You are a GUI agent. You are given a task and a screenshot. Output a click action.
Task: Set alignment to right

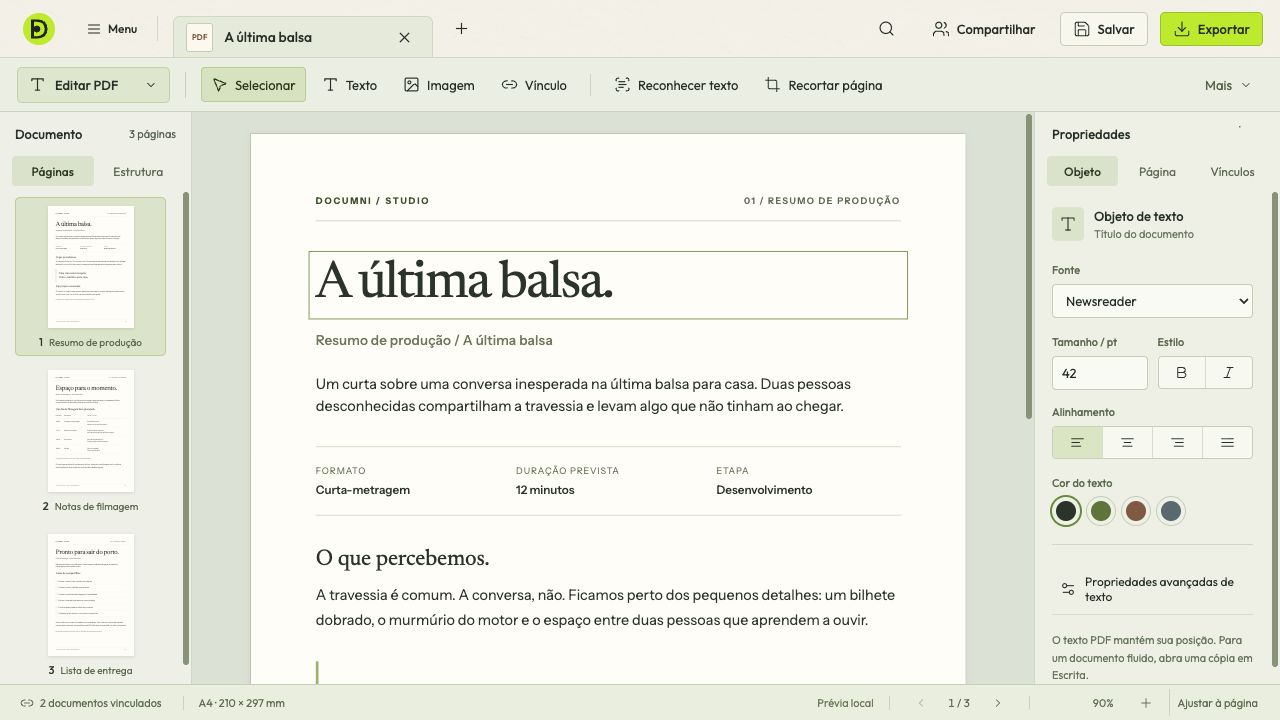click(x=1177, y=443)
